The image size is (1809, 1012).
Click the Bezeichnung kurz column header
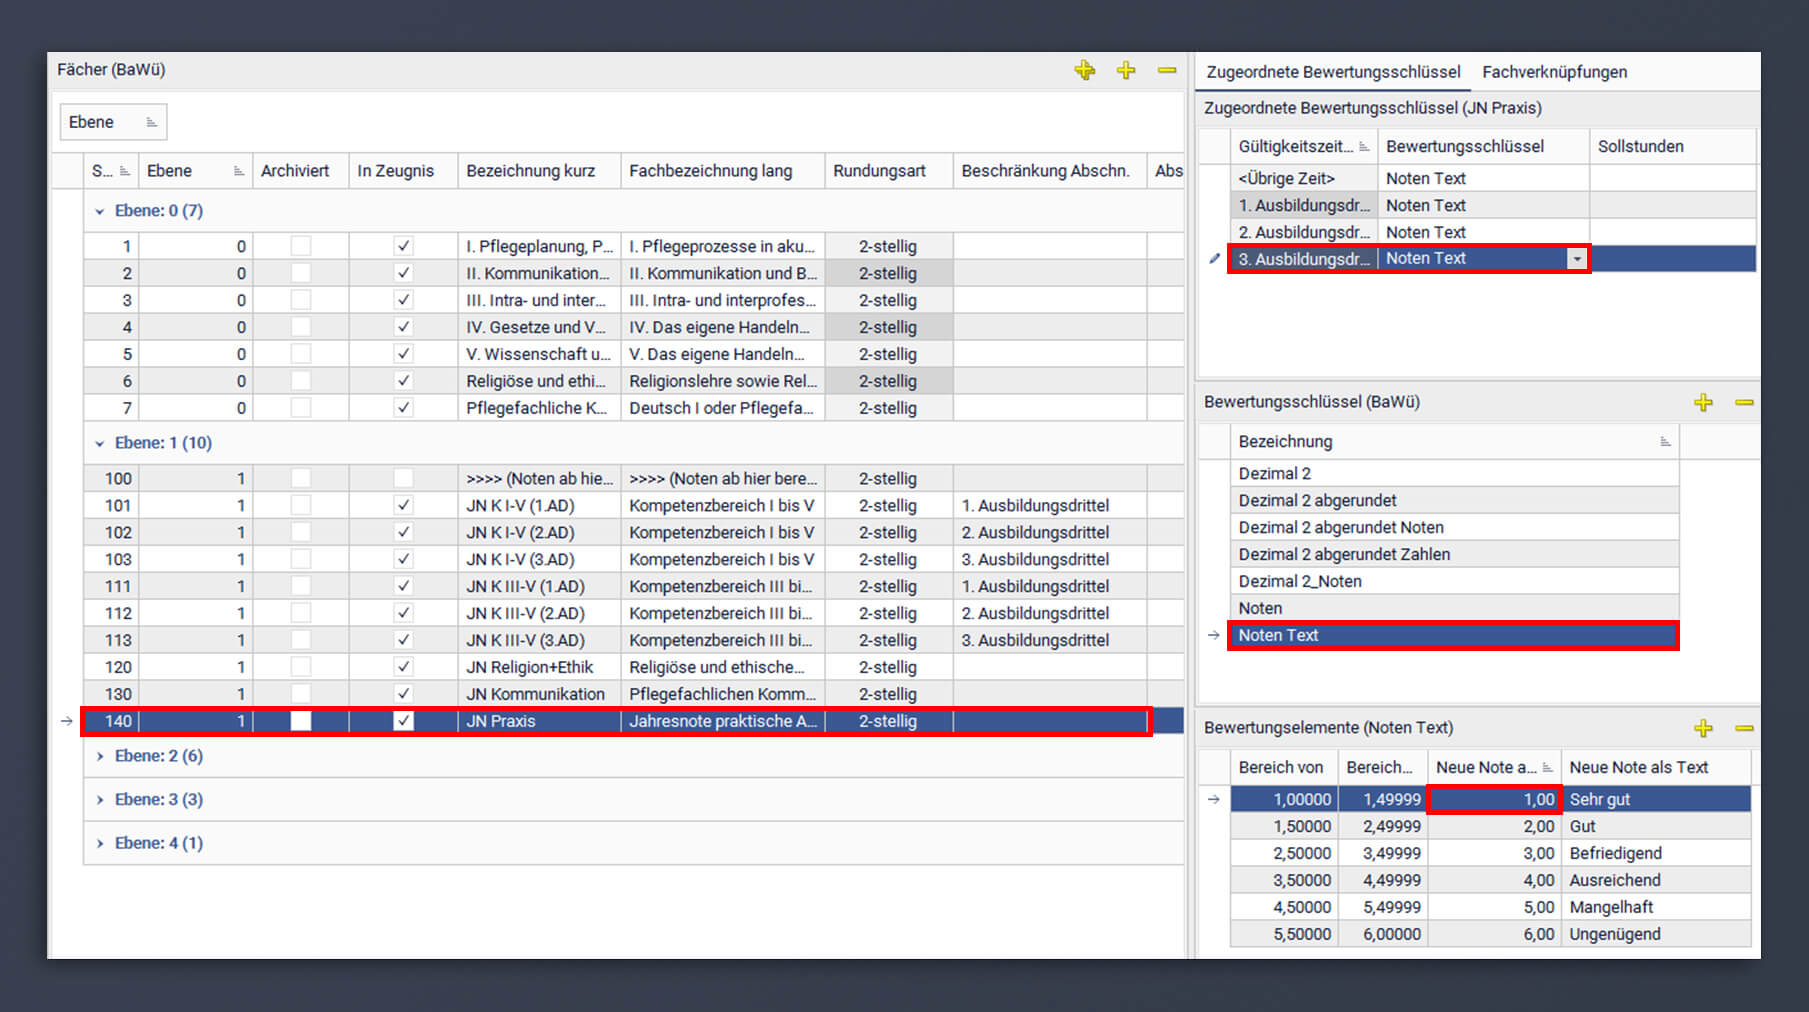point(539,171)
